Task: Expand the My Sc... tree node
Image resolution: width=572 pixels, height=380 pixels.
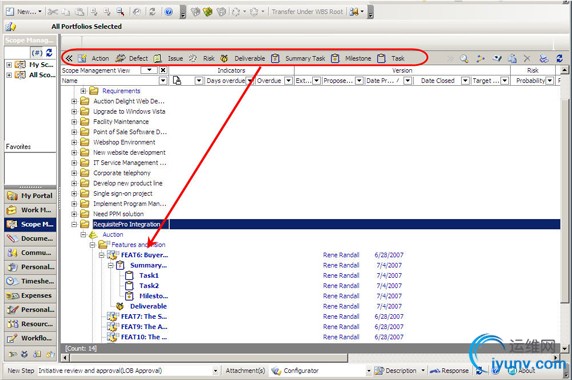Action: pyautogui.click(x=9, y=65)
